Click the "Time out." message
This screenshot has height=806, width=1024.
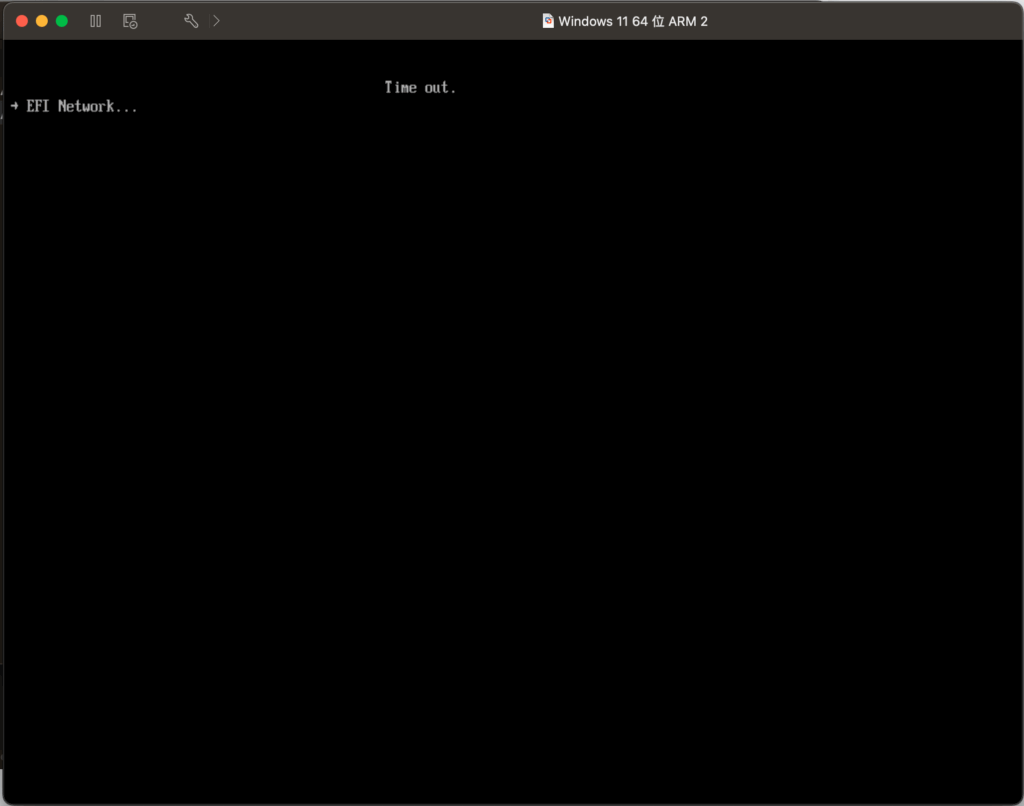point(420,88)
